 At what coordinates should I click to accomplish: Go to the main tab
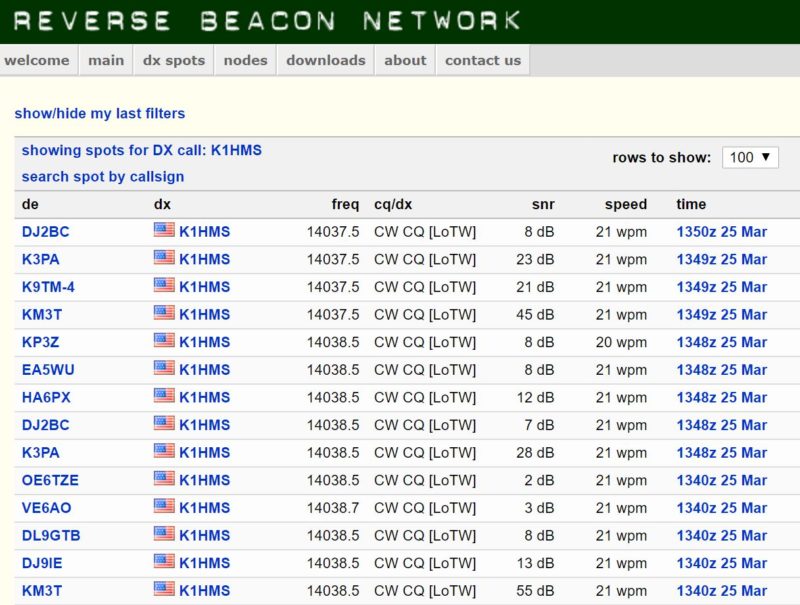click(106, 60)
